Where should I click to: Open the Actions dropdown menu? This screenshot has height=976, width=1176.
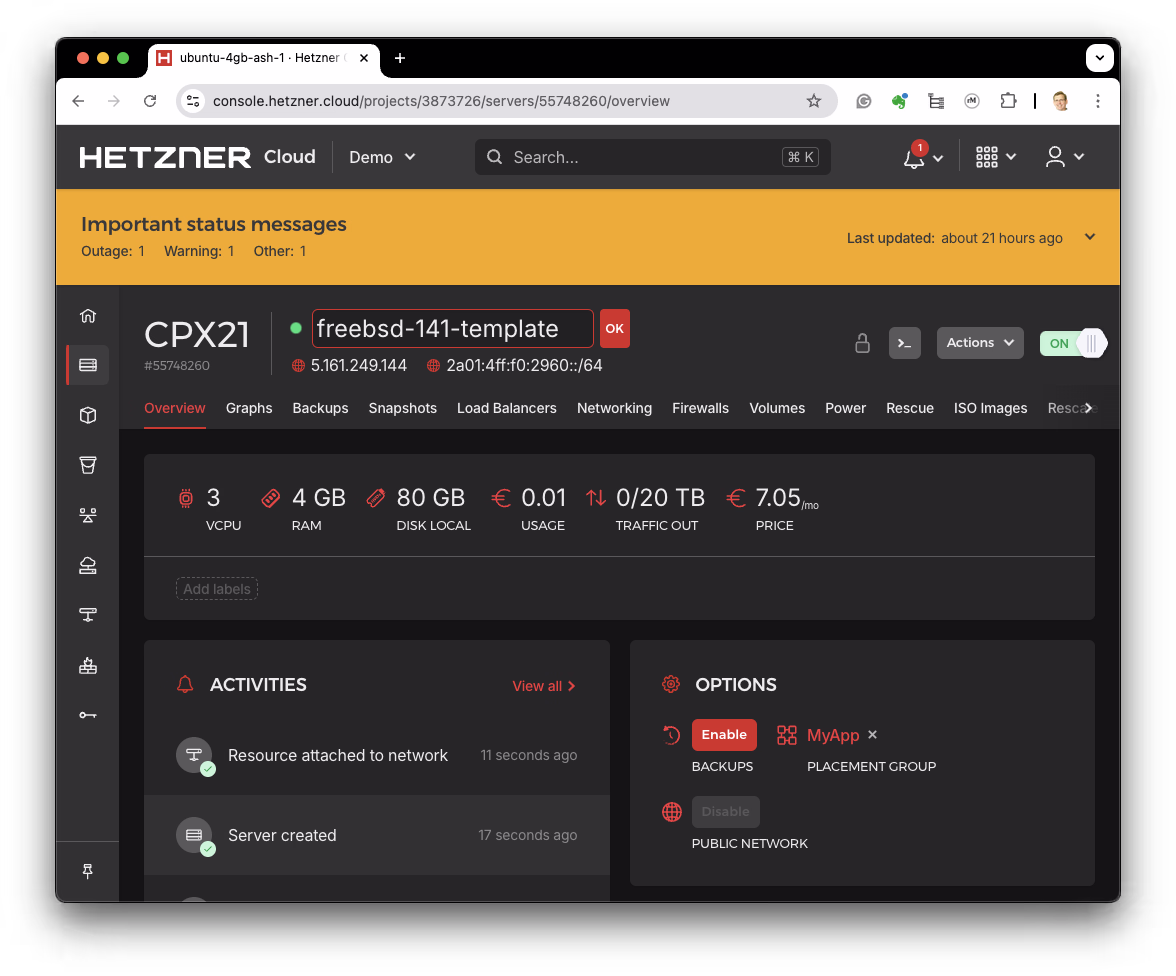tap(980, 343)
